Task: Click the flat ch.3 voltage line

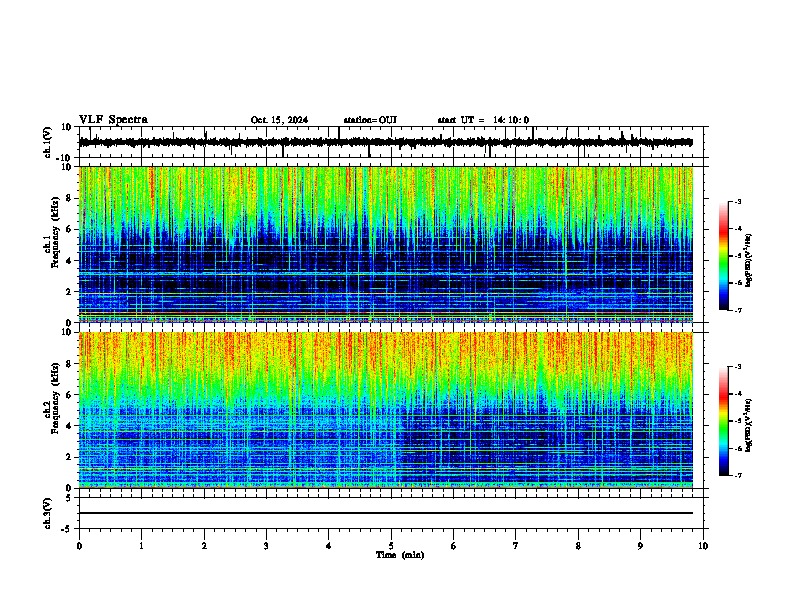Action: [x=385, y=513]
